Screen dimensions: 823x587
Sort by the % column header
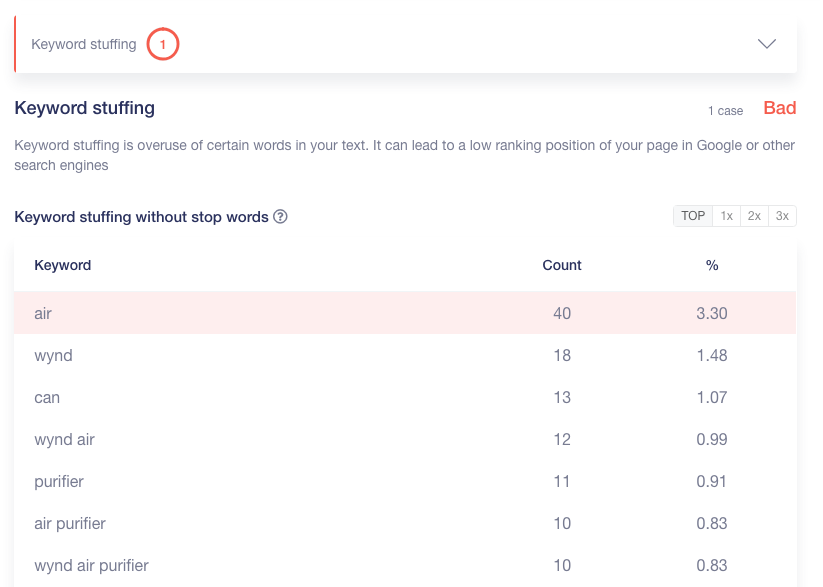712,265
